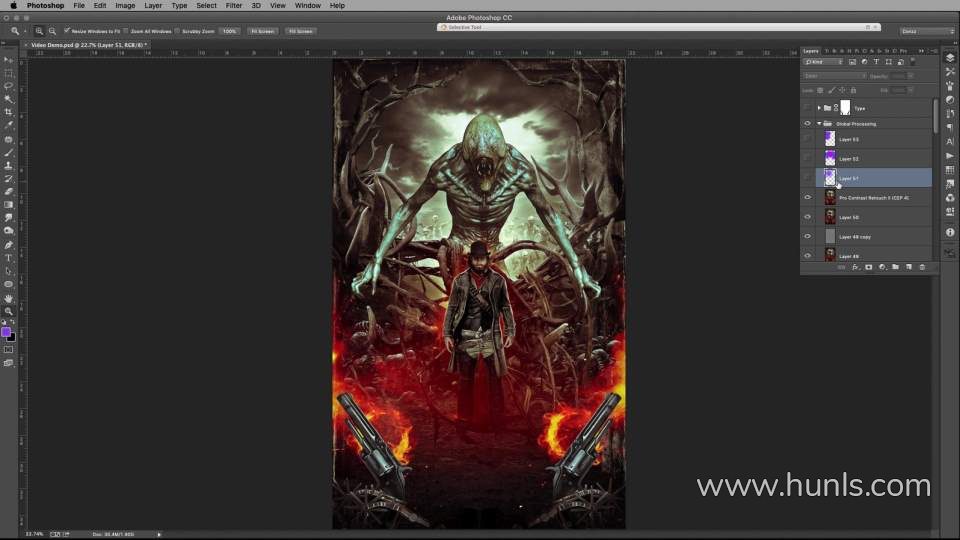The height and width of the screenshot is (540, 960).
Task: Create a new adjustment layer
Action: 882,267
